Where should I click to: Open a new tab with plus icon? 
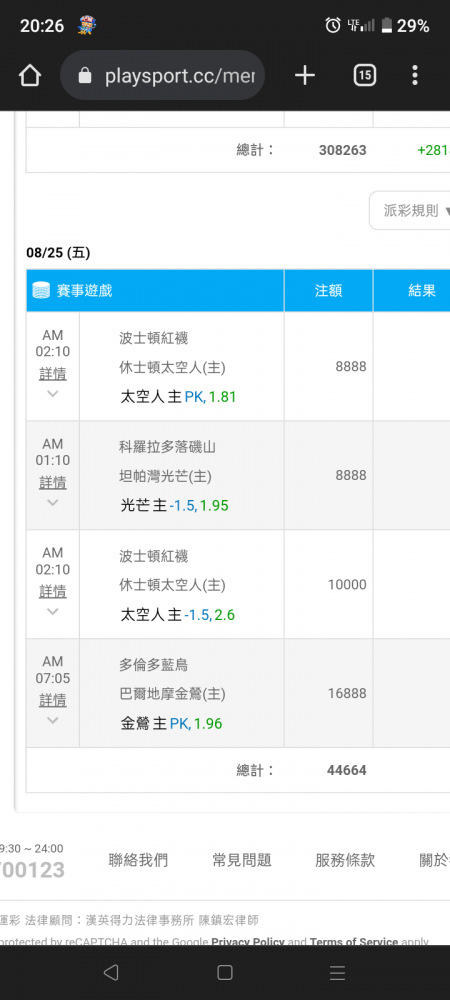[305, 76]
